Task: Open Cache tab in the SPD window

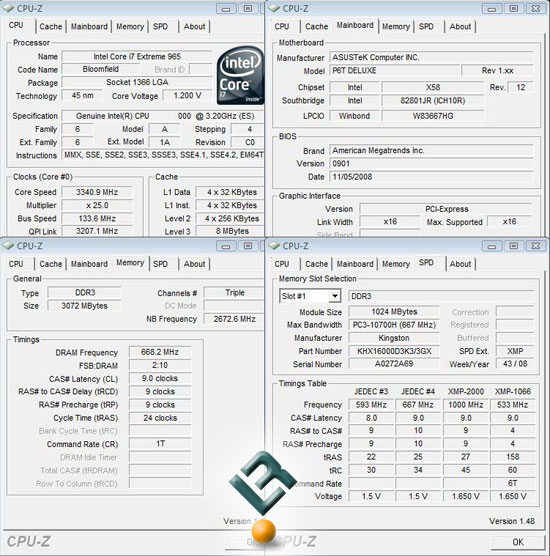Action: [316, 264]
